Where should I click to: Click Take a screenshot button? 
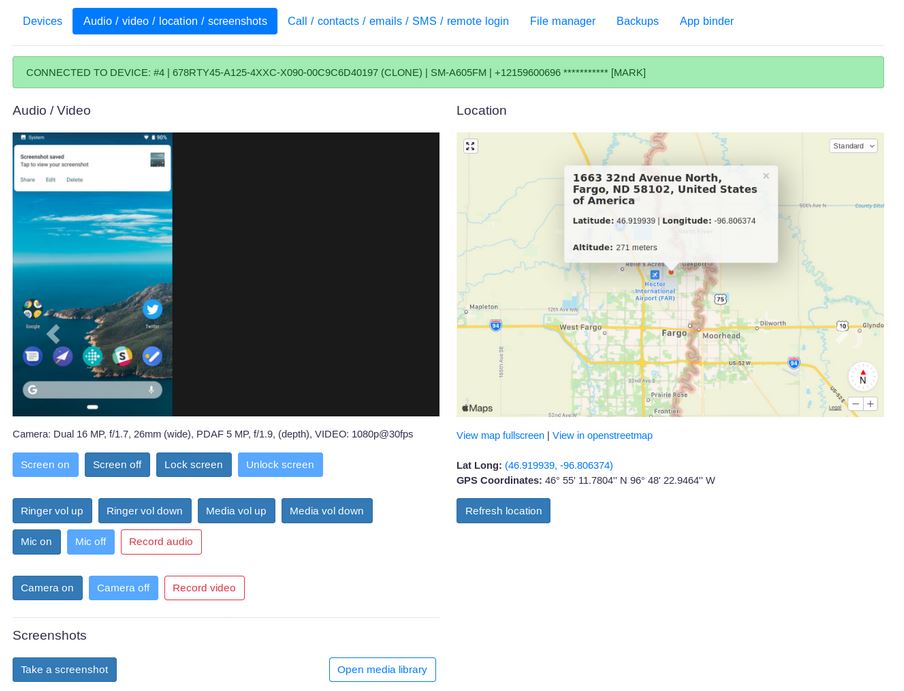coord(65,670)
